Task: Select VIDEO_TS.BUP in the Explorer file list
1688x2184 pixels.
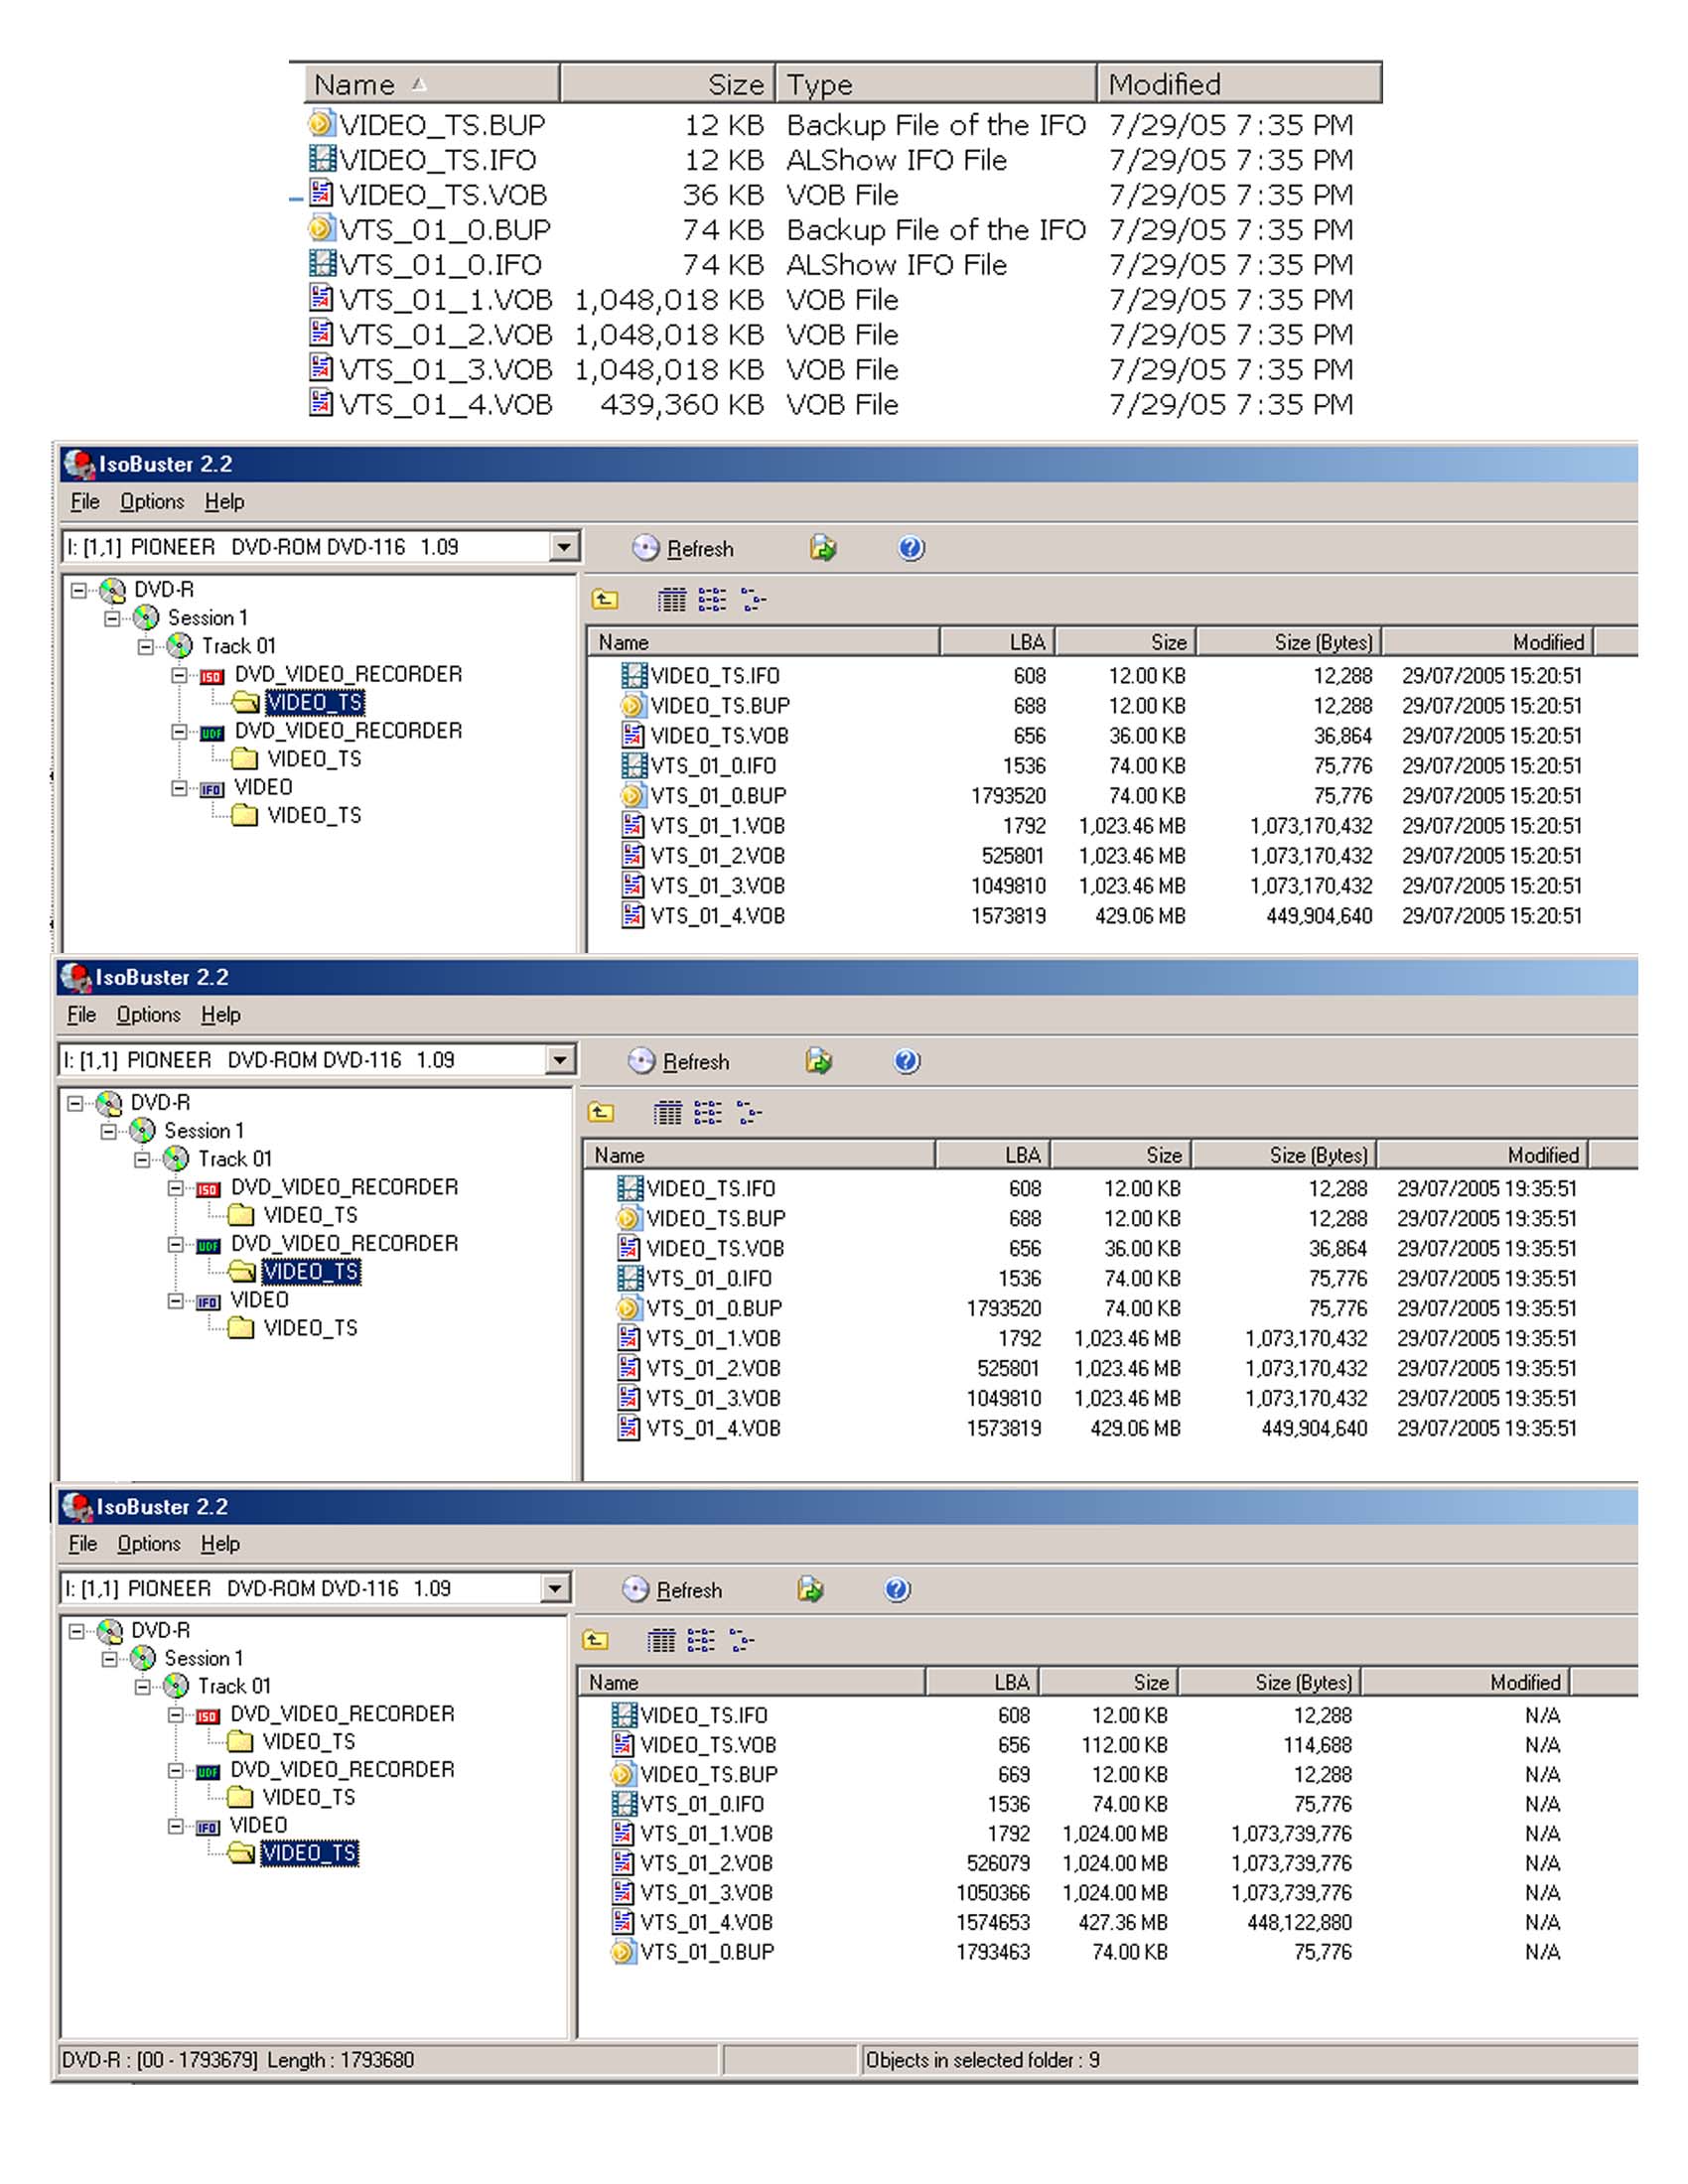Action: 443,125
